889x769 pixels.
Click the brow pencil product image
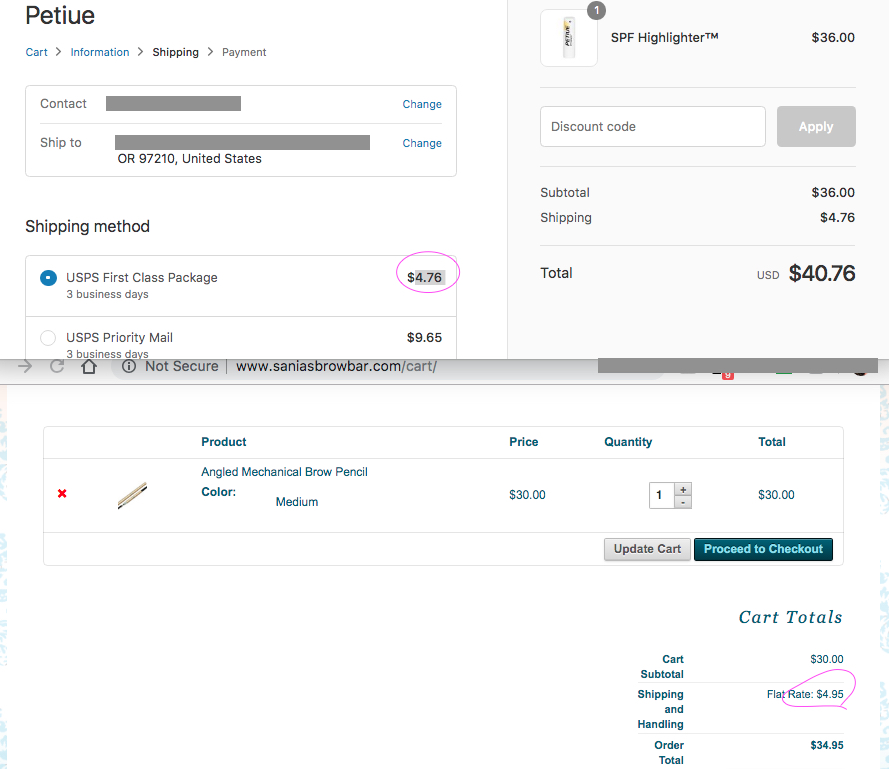tap(132, 495)
